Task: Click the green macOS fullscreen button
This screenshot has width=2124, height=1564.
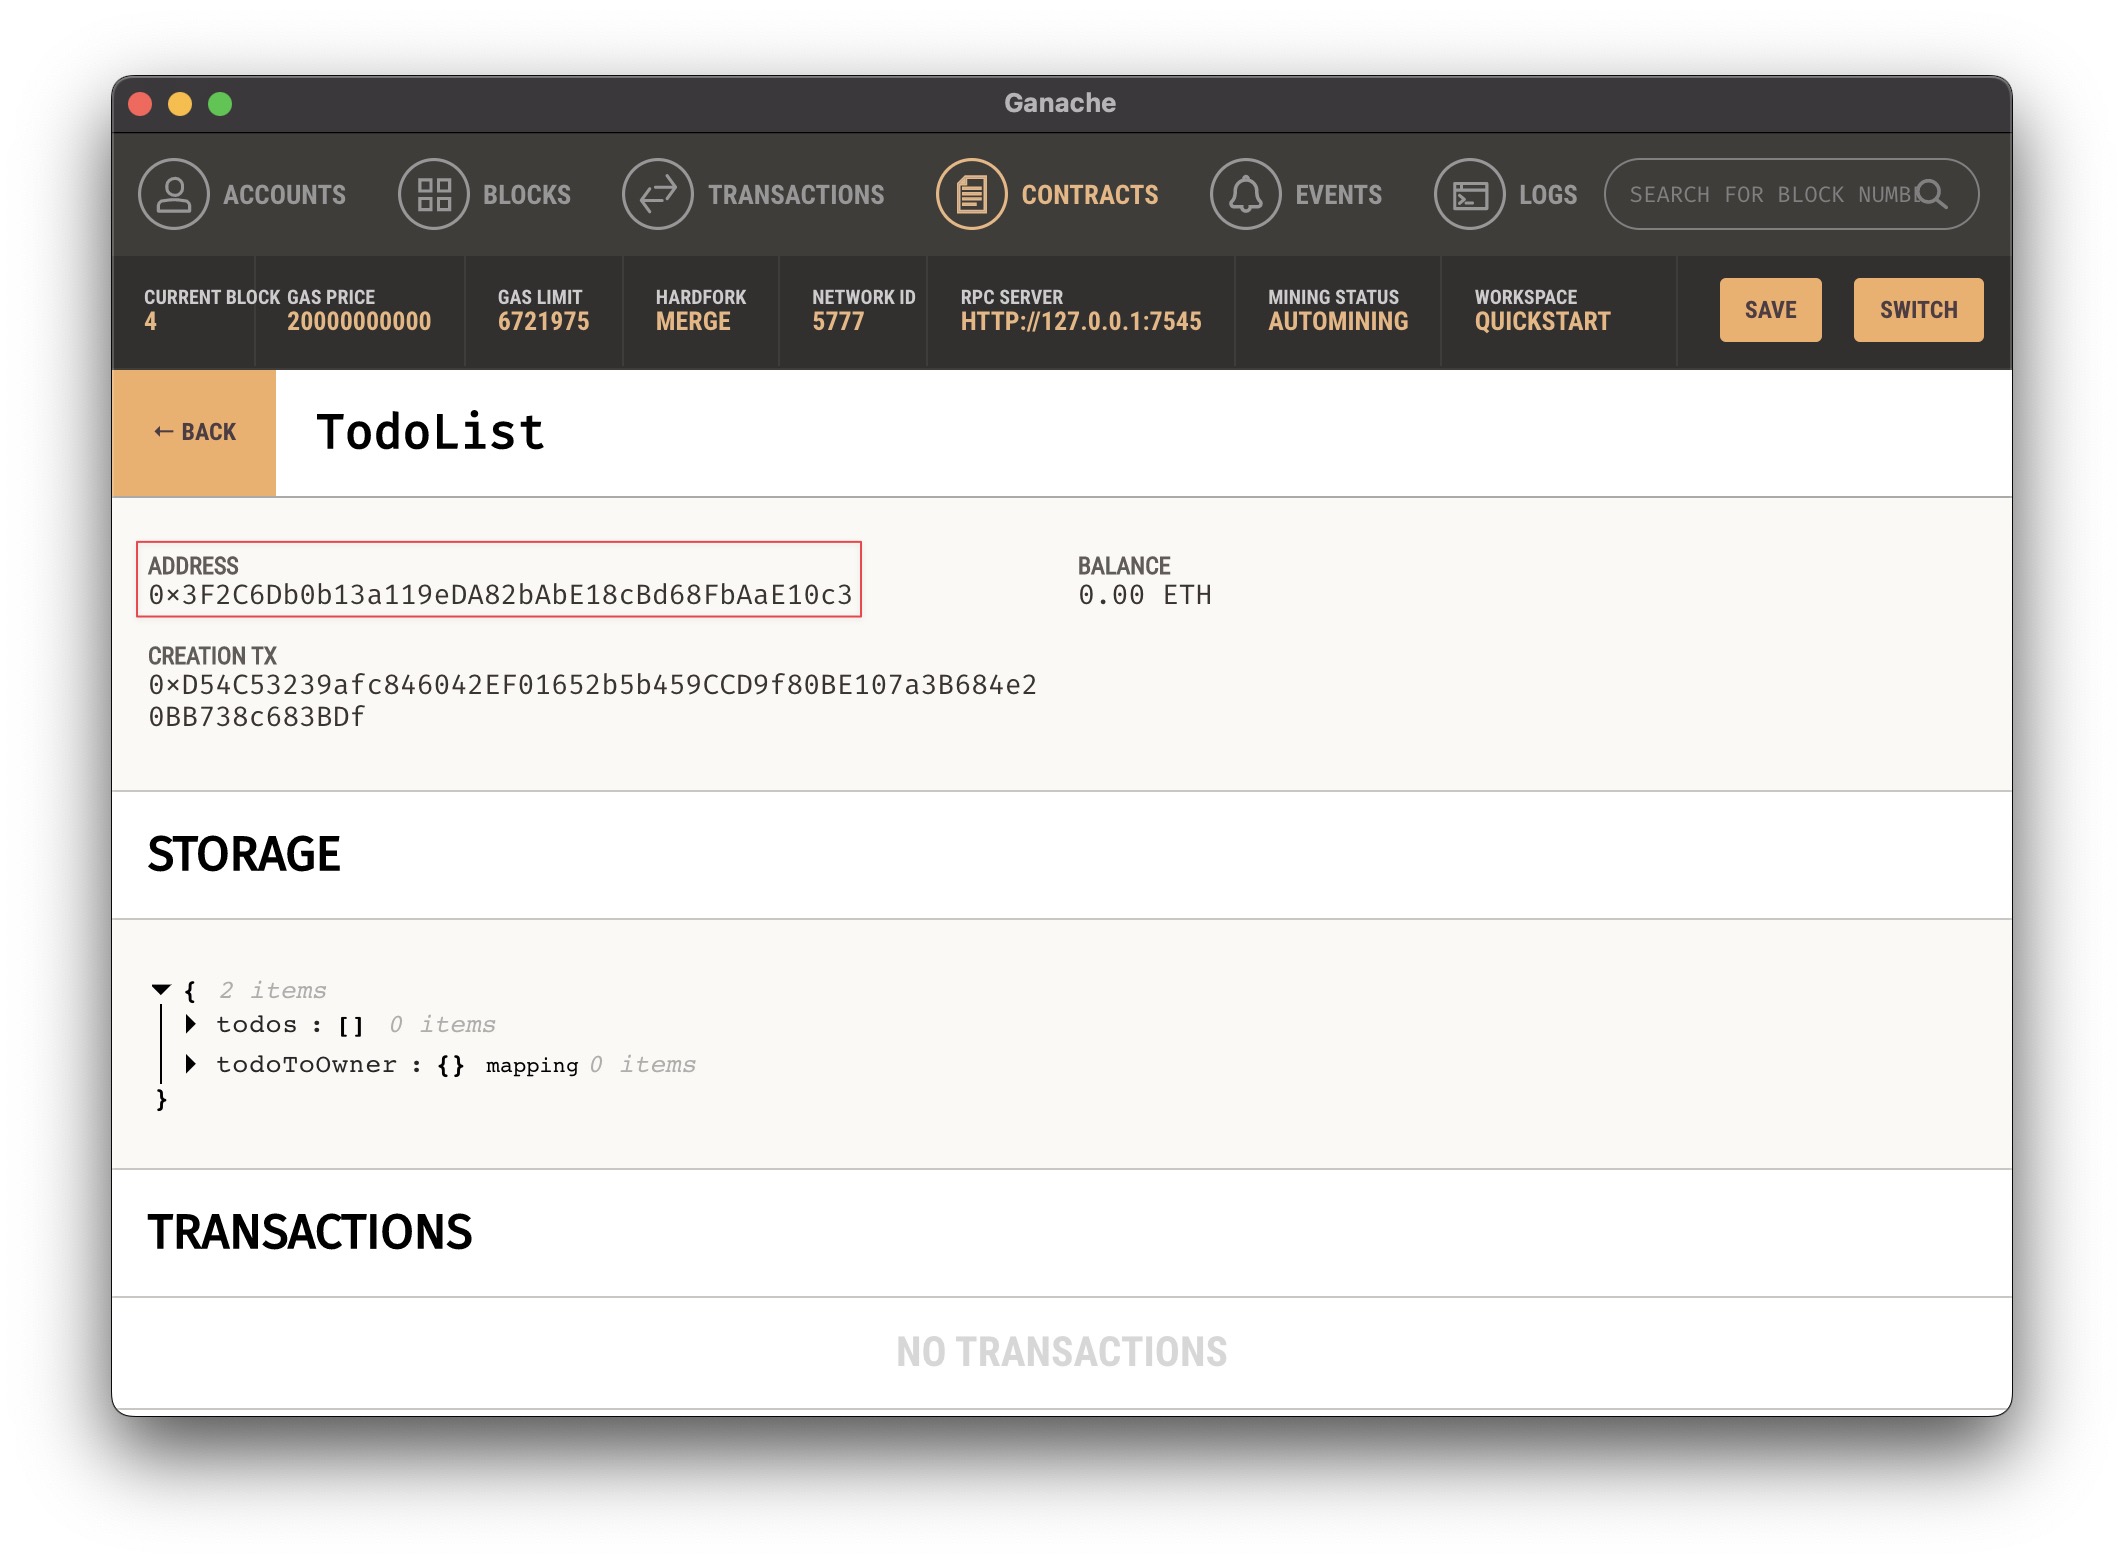Action: pyautogui.click(x=220, y=104)
